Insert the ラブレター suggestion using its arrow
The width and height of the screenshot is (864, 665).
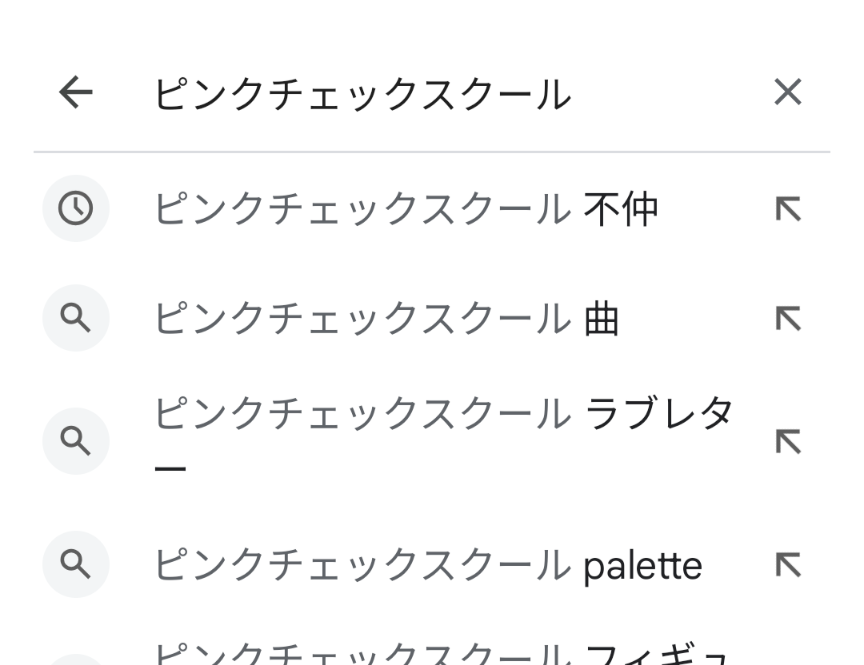click(788, 440)
